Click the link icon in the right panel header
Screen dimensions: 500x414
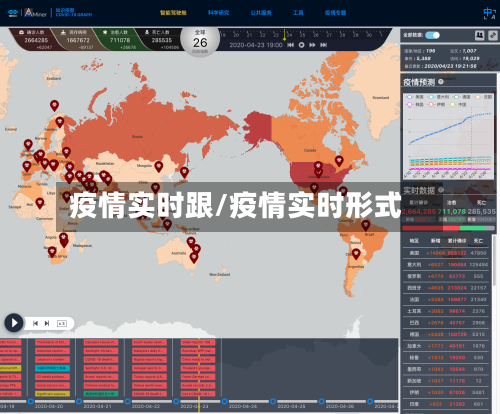(x=493, y=35)
